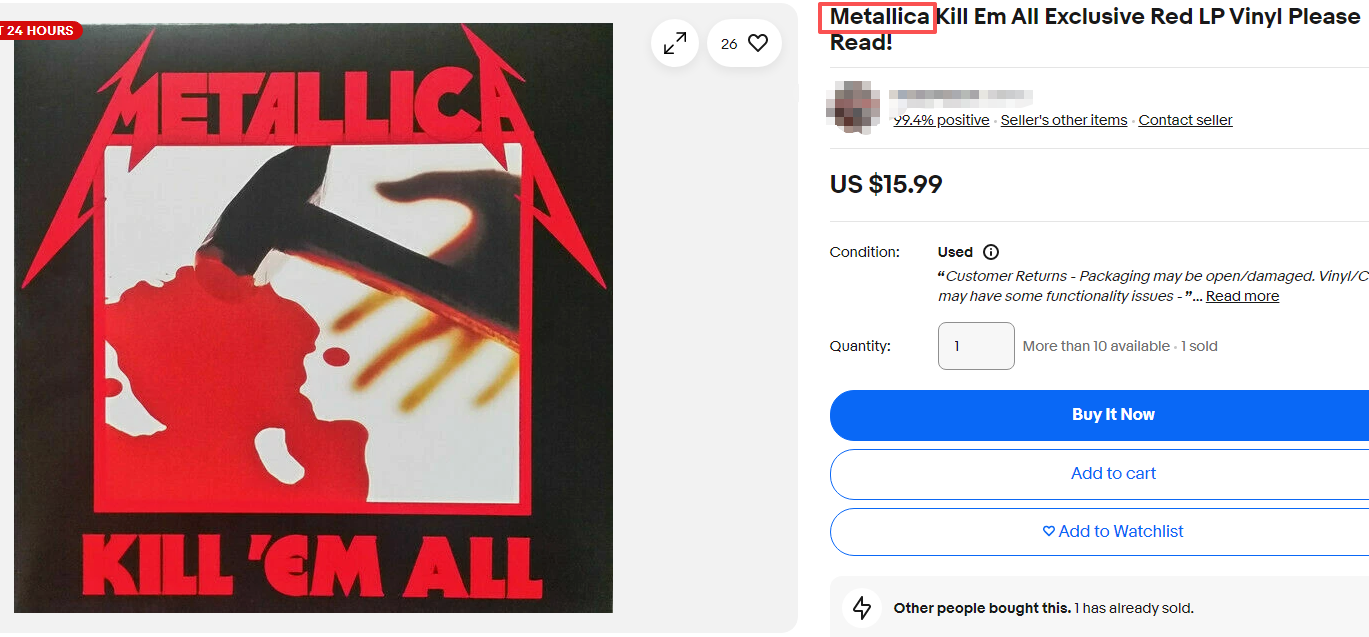Image resolution: width=1369 pixels, height=637 pixels.
Task: Click the US $15.99 price text
Action: click(886, 184)
